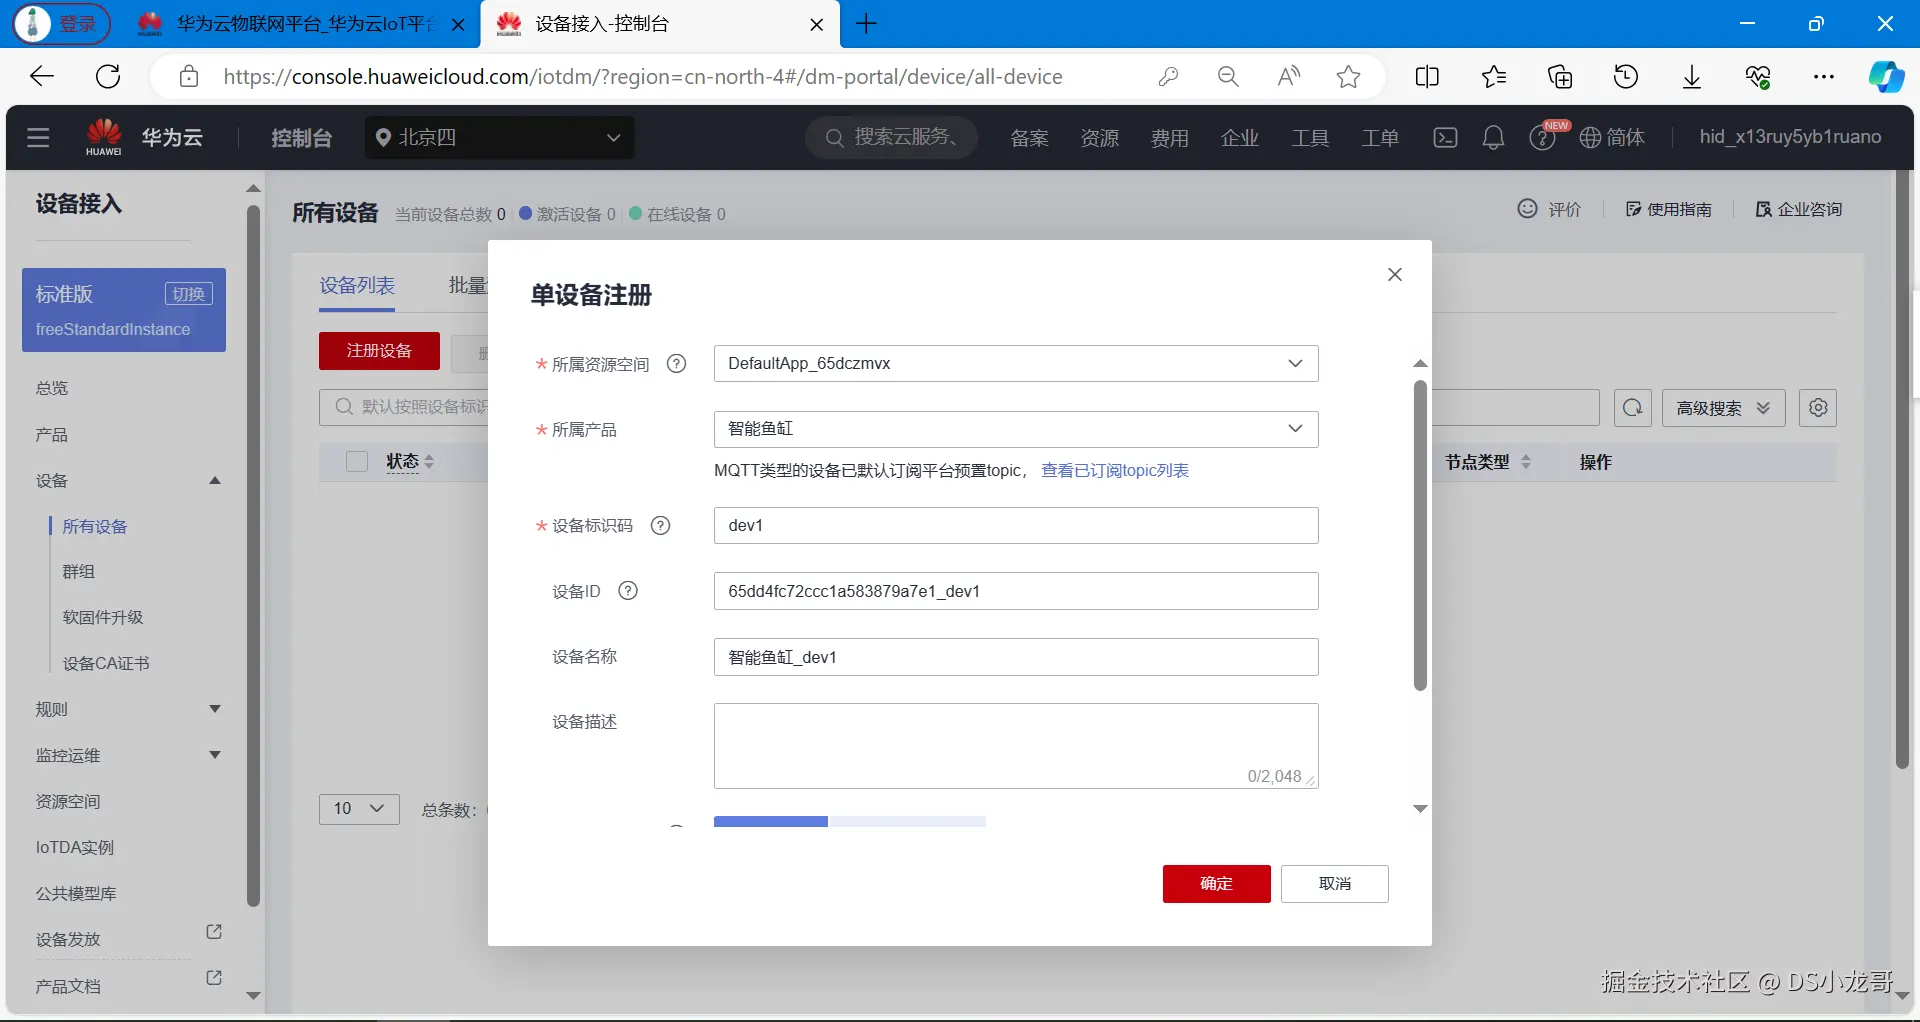Expand the 监控运维 sidebar section
Screen dimensions: 1920x1022
[214, 755]
